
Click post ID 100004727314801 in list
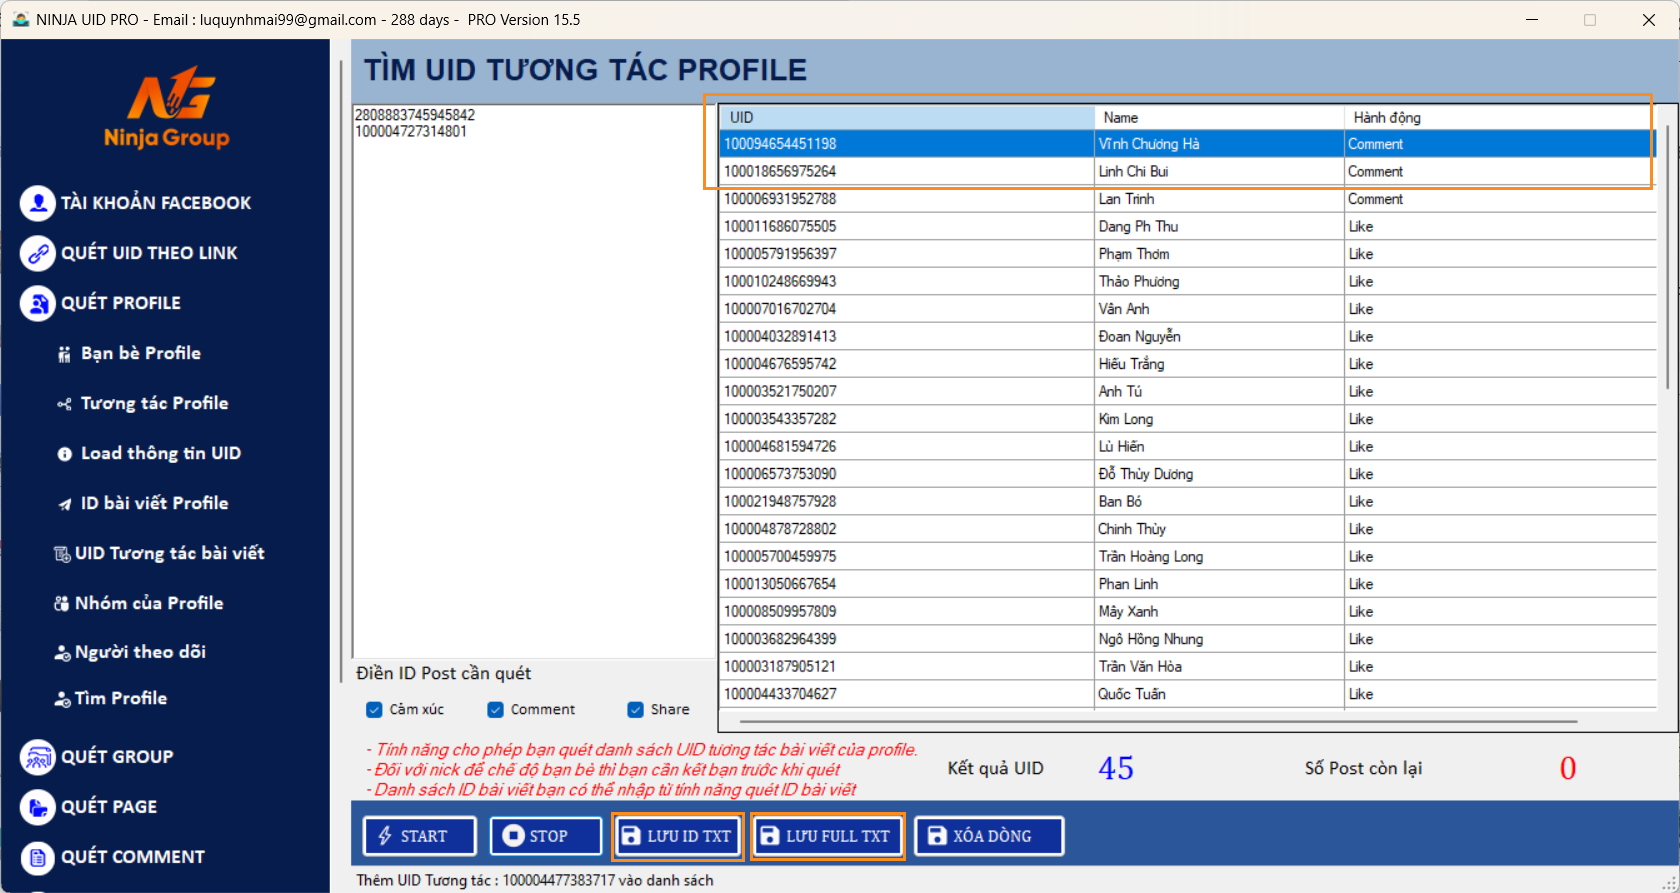(411, 131)
